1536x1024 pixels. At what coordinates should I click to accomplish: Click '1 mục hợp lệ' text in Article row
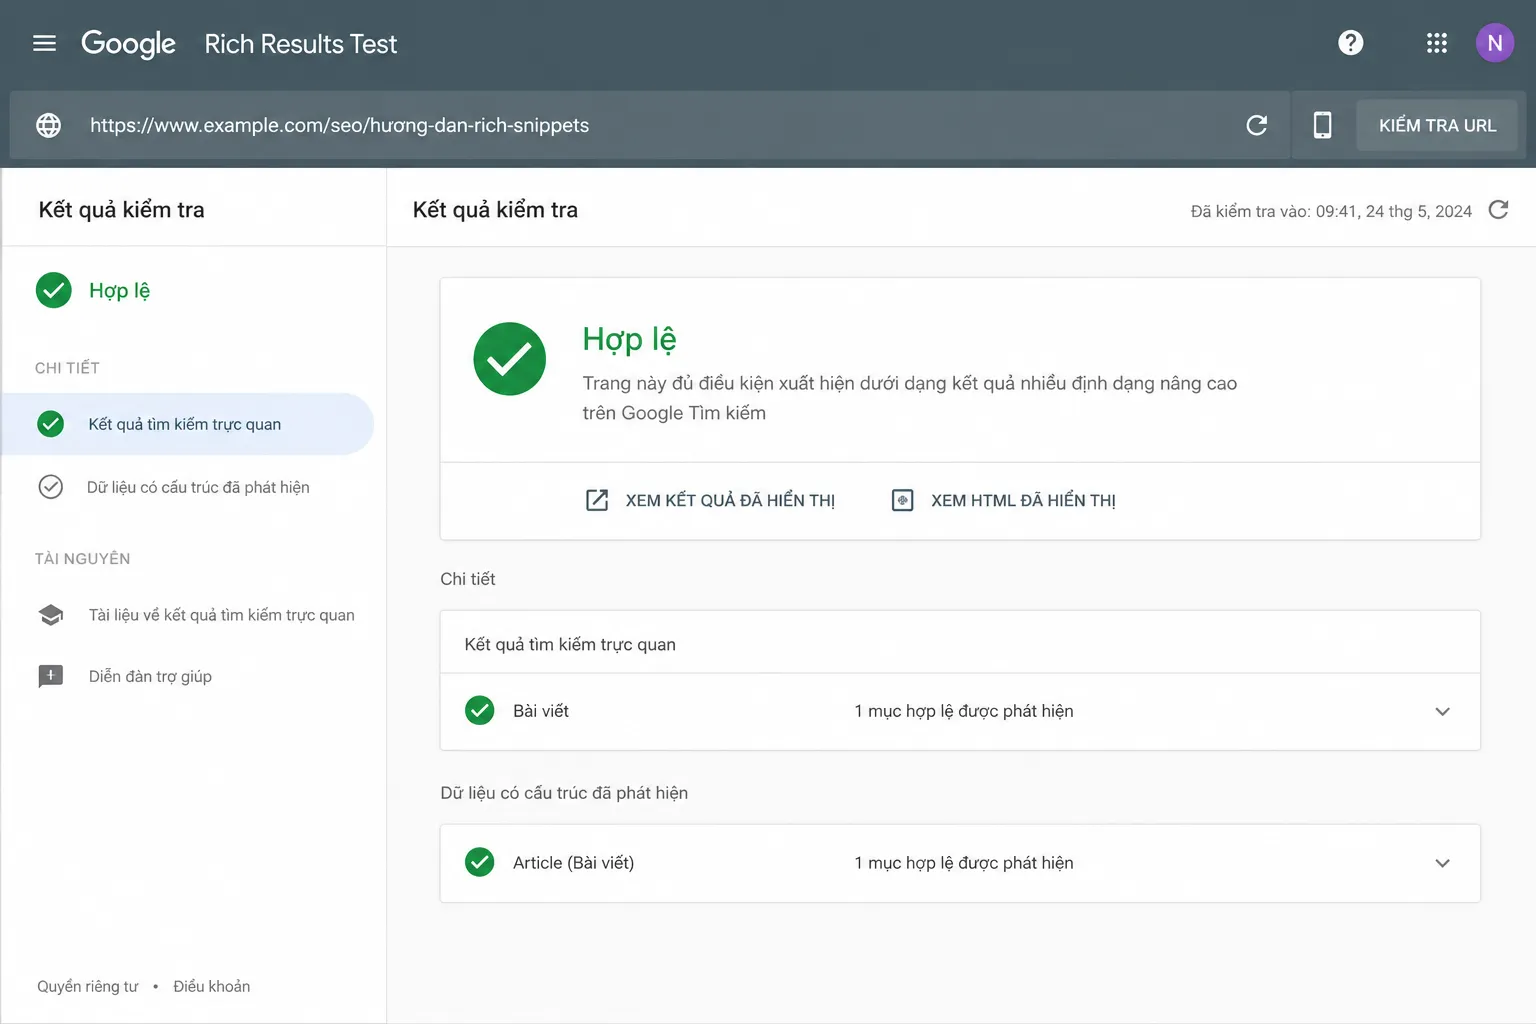pos(964,863)
